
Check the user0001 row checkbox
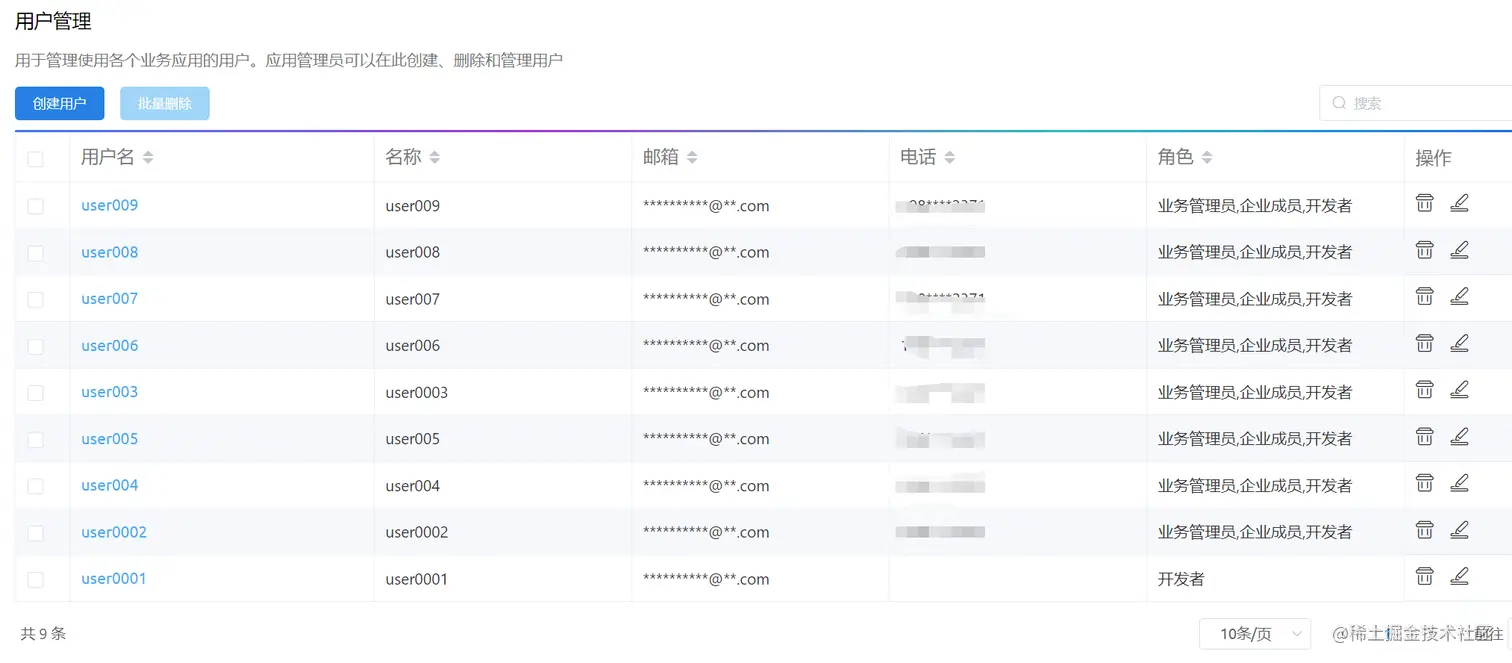click(x=35, y=579)
